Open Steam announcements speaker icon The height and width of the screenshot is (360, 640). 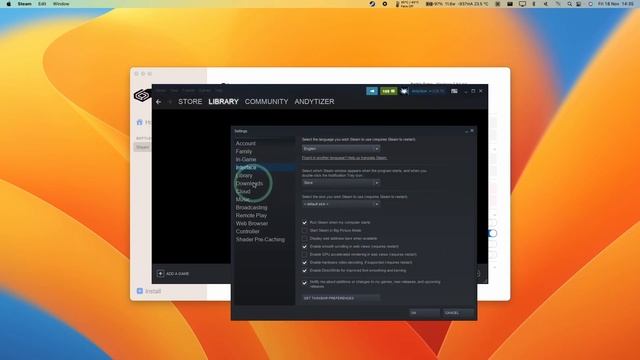coord(372,91)
